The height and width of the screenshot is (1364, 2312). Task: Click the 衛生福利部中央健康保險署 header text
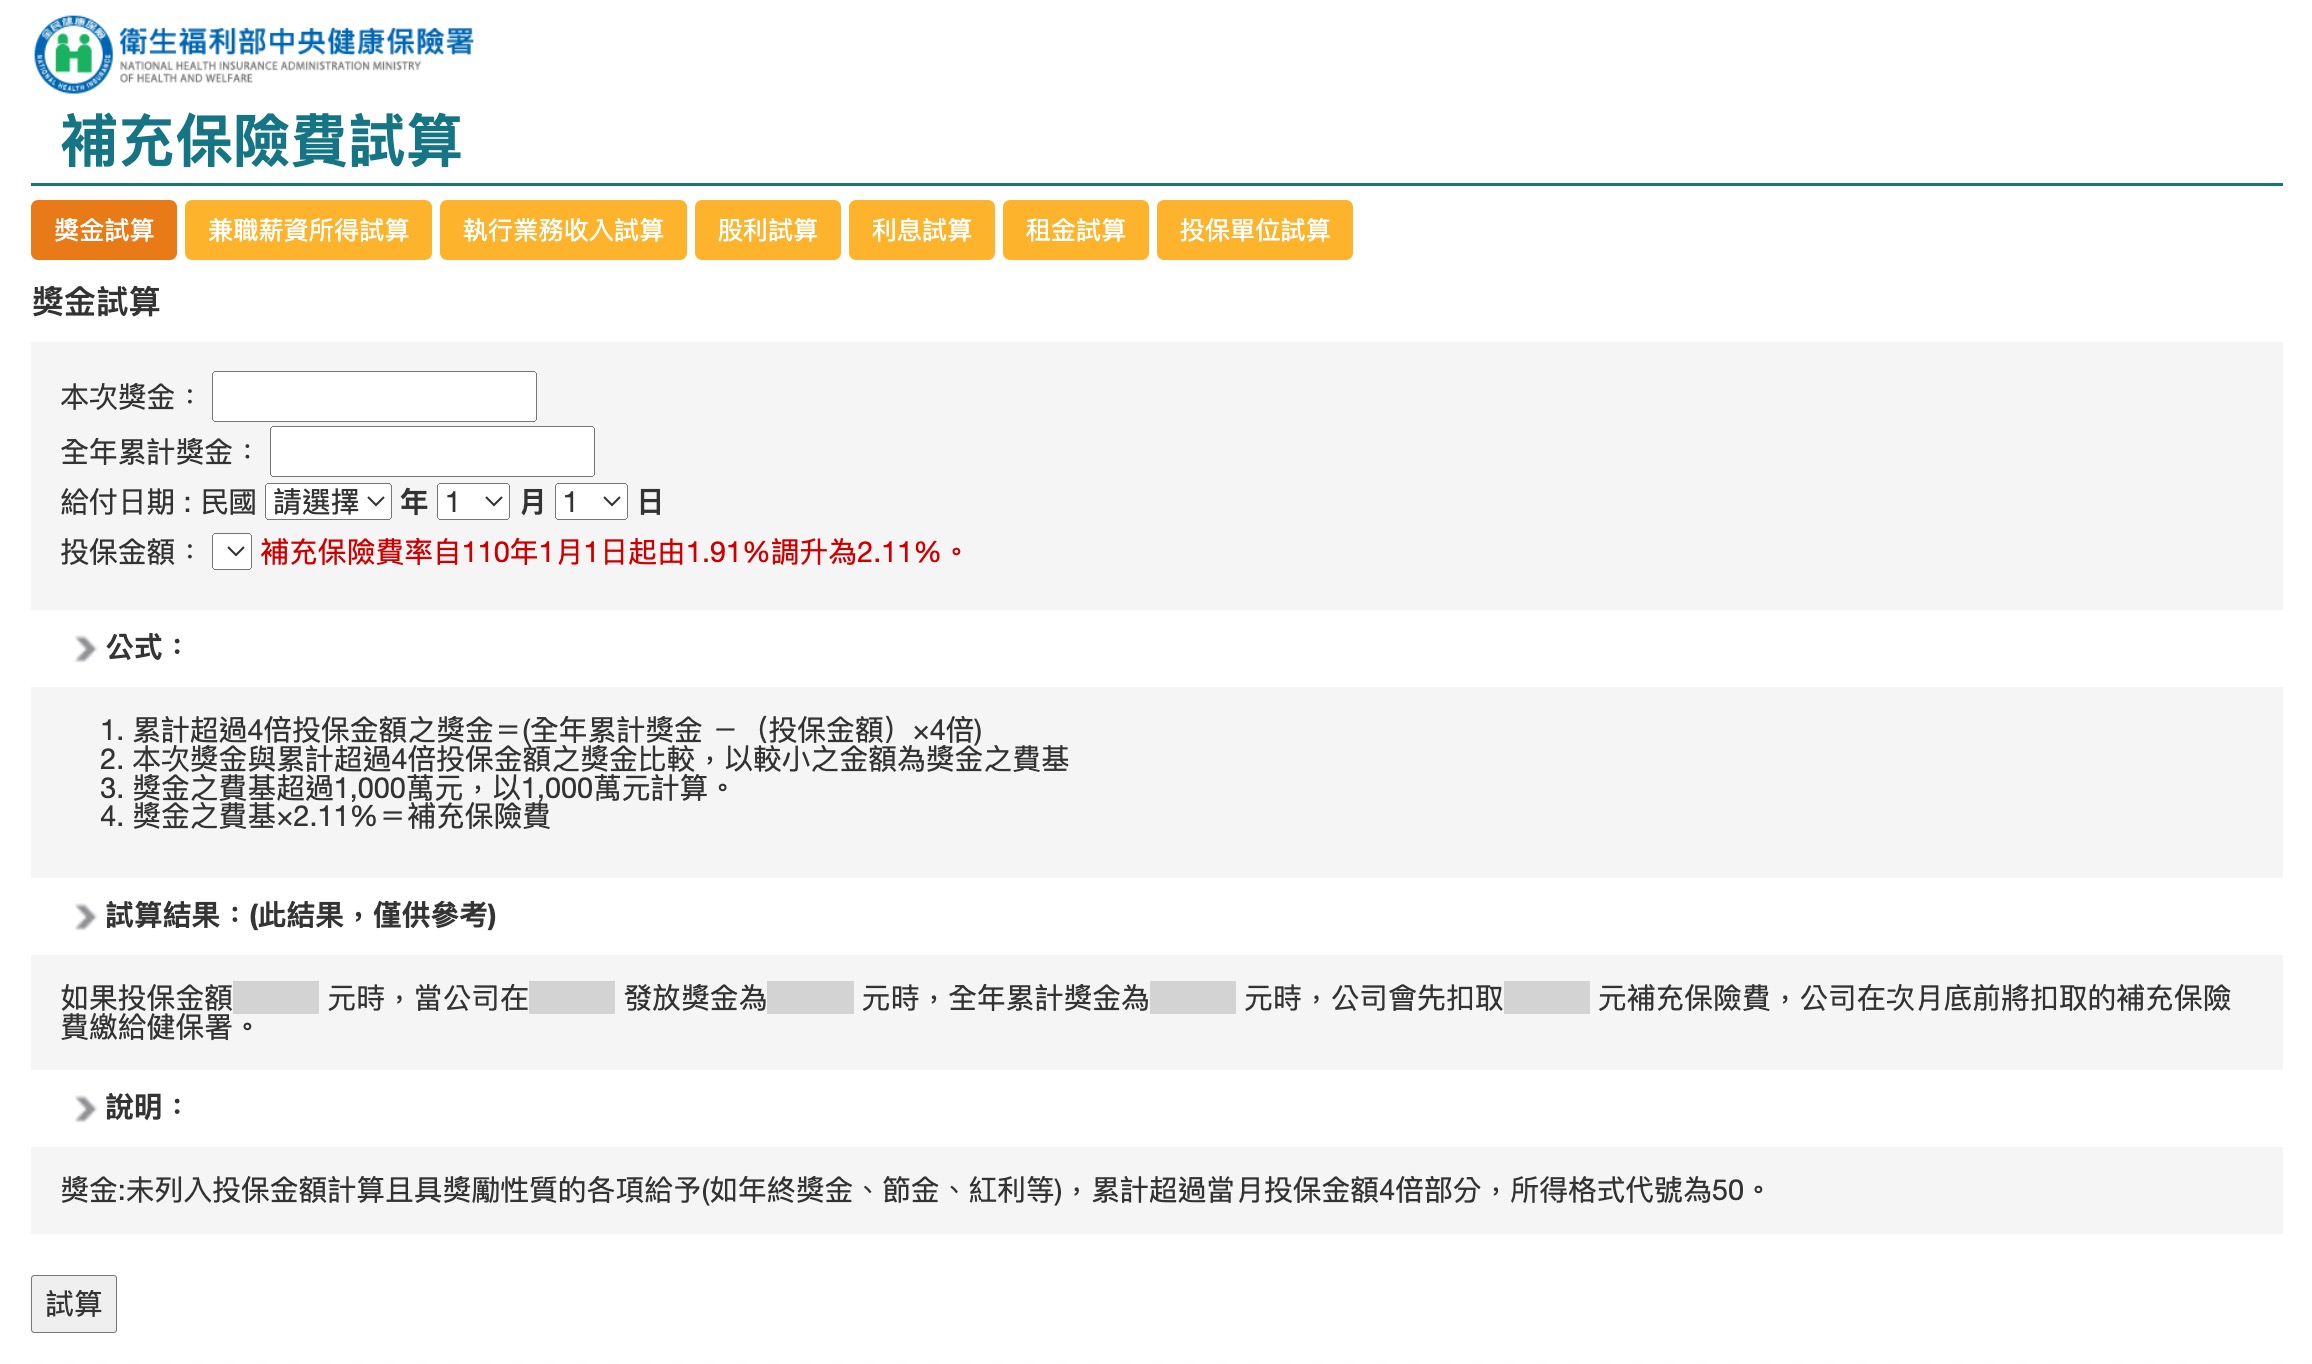(296, 42)
